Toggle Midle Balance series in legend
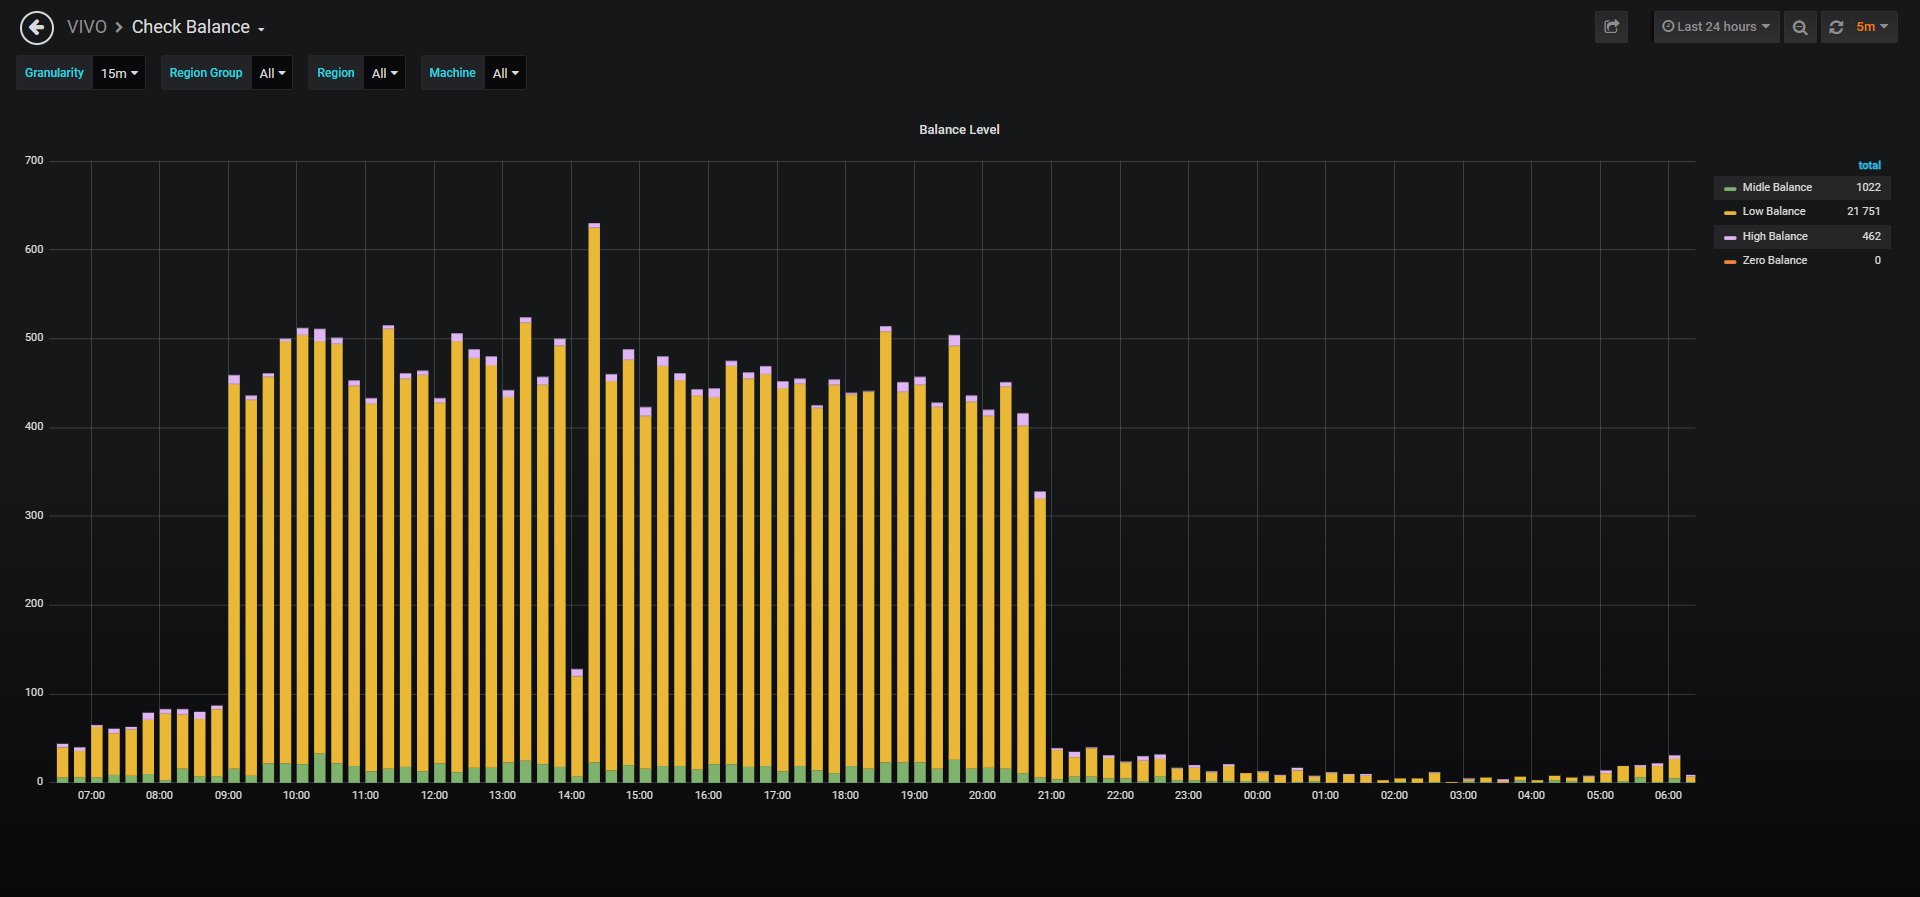1920x897 pixels. point(1777,187)
